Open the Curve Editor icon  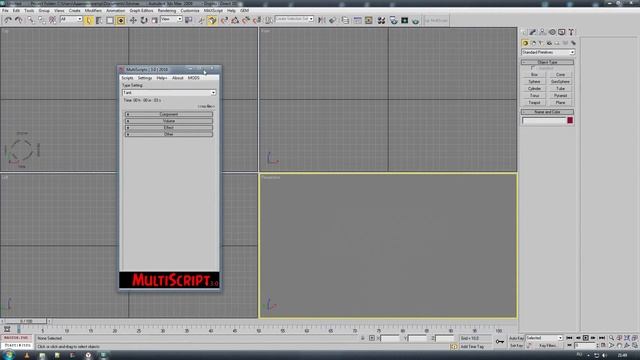click(x=358, y=20)
